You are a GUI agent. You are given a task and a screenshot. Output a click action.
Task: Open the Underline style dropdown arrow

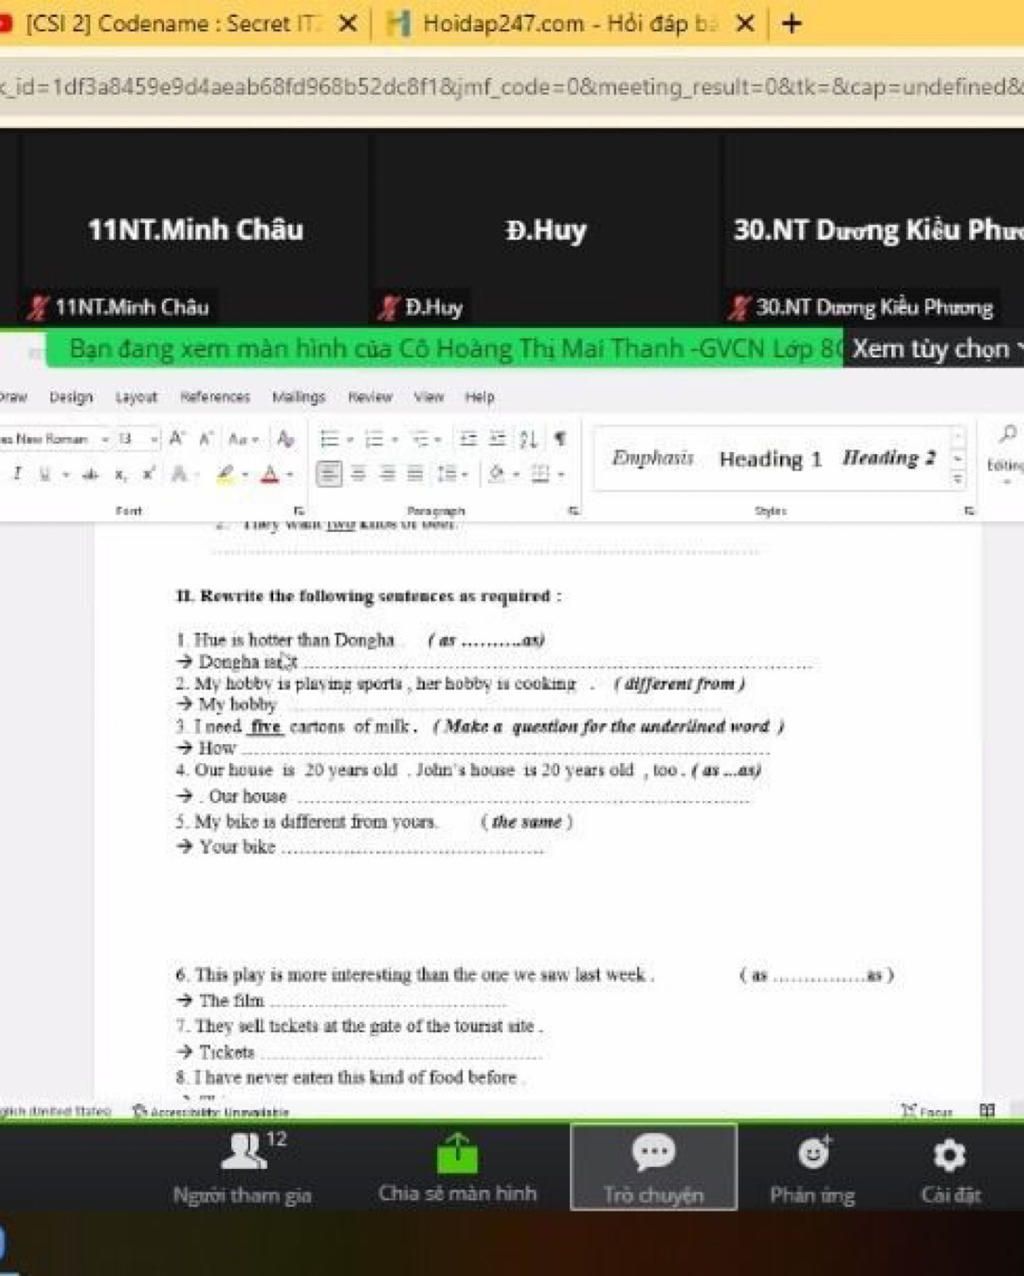pos(65,475)
